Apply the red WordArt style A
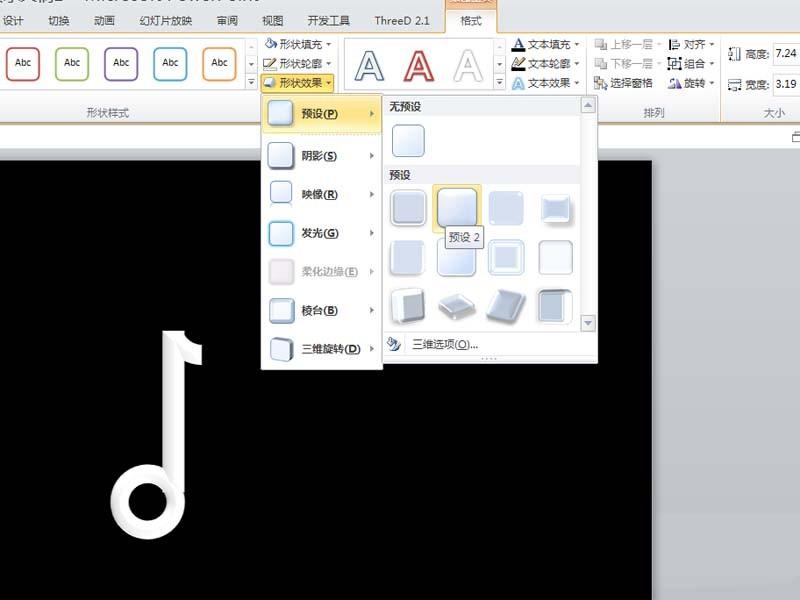The width and height of the screenshot is (800, 600). coord(418,66)
